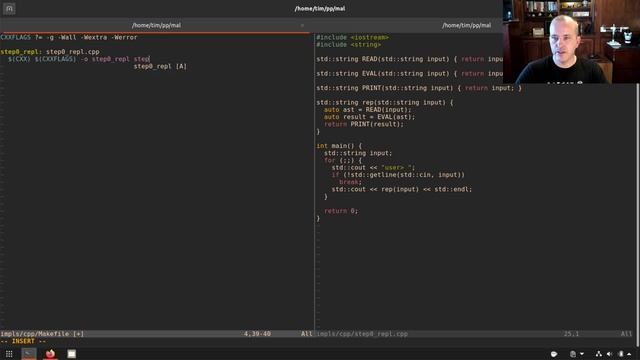Click the 'std::cout << rep(input)' line
The height and width of the screenshot is (360, 640).
[x=402, y=189]
